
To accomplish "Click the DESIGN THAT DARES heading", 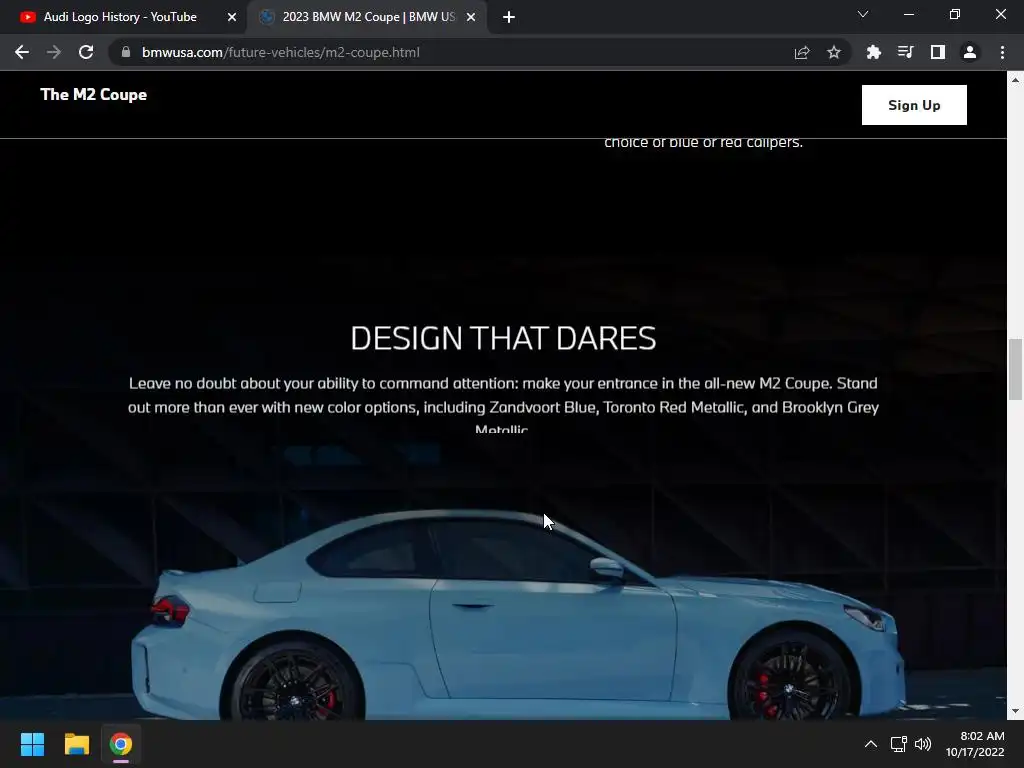I will click(503, 338).
